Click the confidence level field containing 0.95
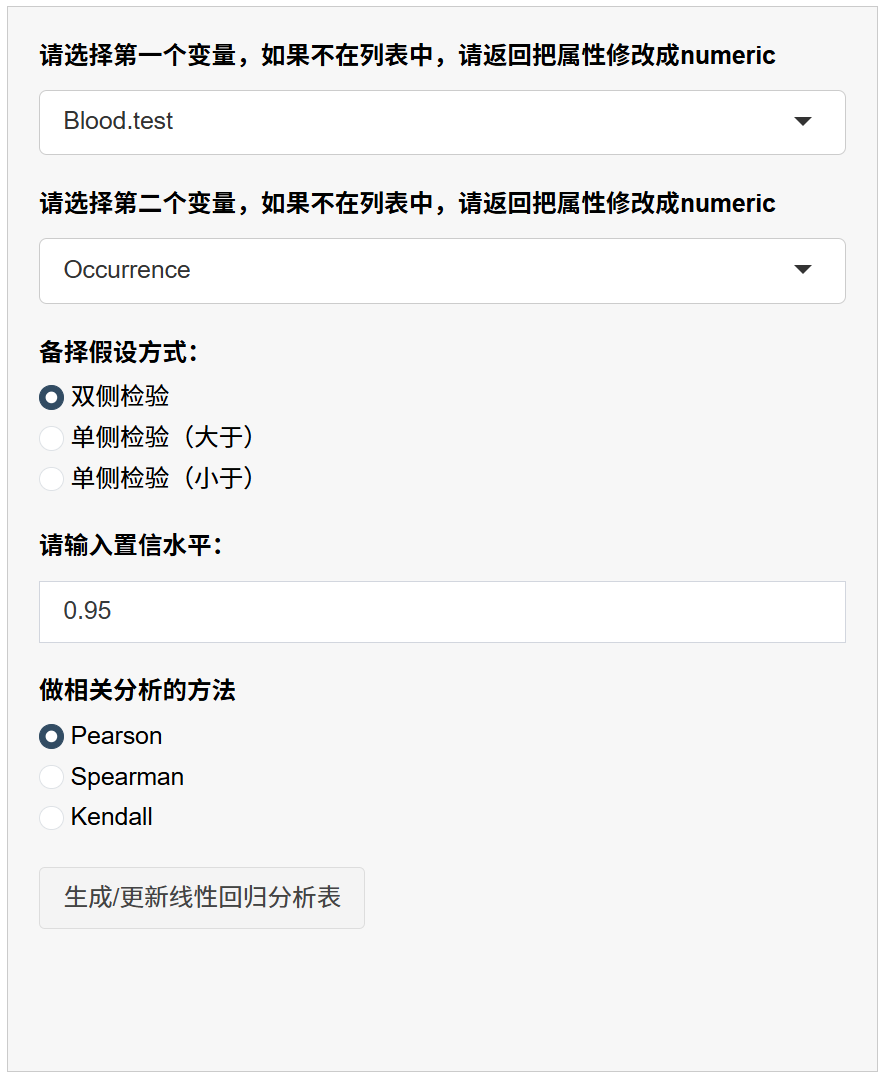This screenshot has height=1086, width=894. click(442, 611)
